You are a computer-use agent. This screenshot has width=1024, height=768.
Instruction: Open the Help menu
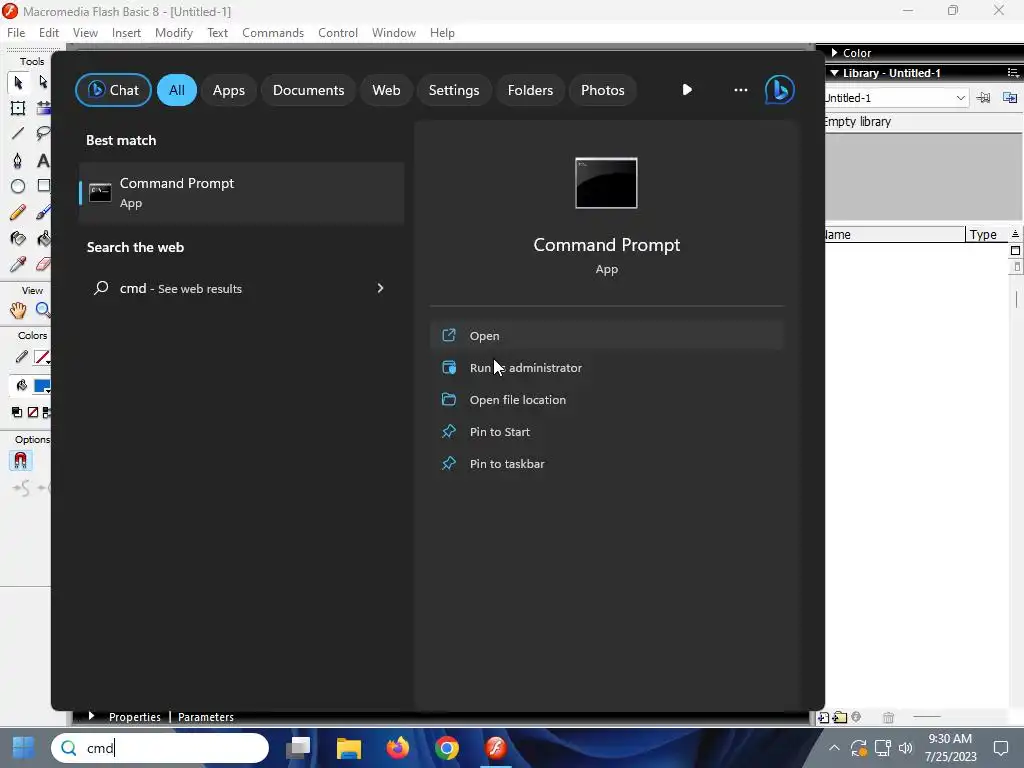coord(442,33)
